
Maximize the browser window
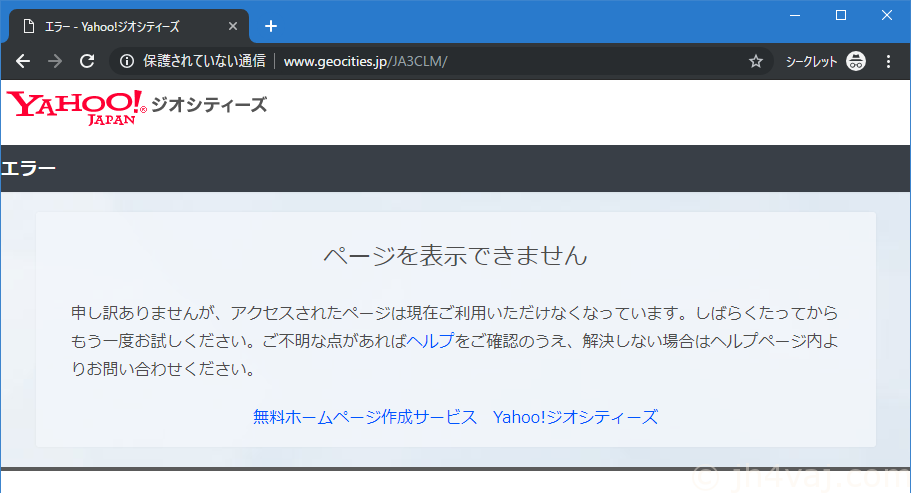click(x=841, y=15)
